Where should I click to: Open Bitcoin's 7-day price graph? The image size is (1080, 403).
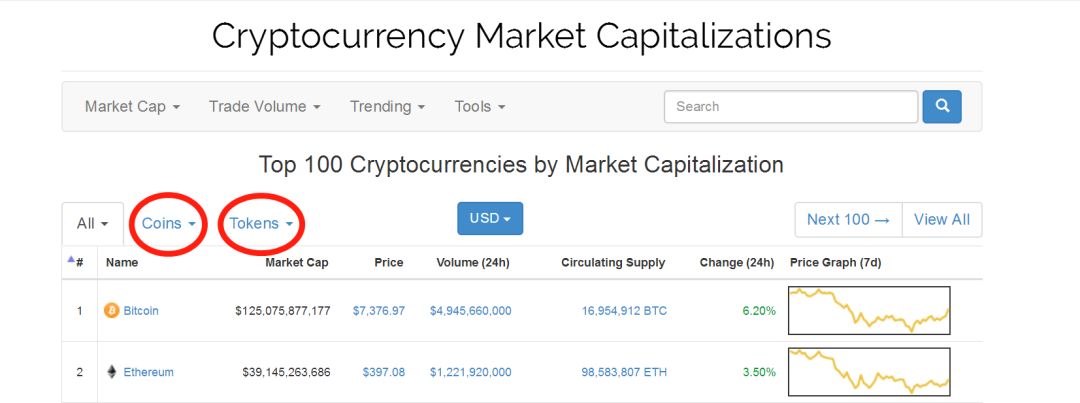[x=868, y=310]
